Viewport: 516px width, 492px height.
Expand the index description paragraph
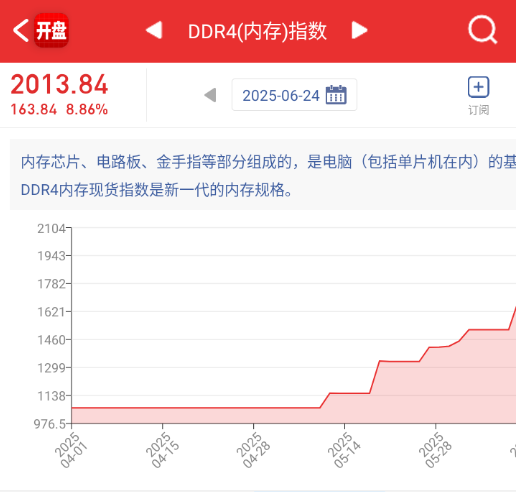(x=263, y=175)
